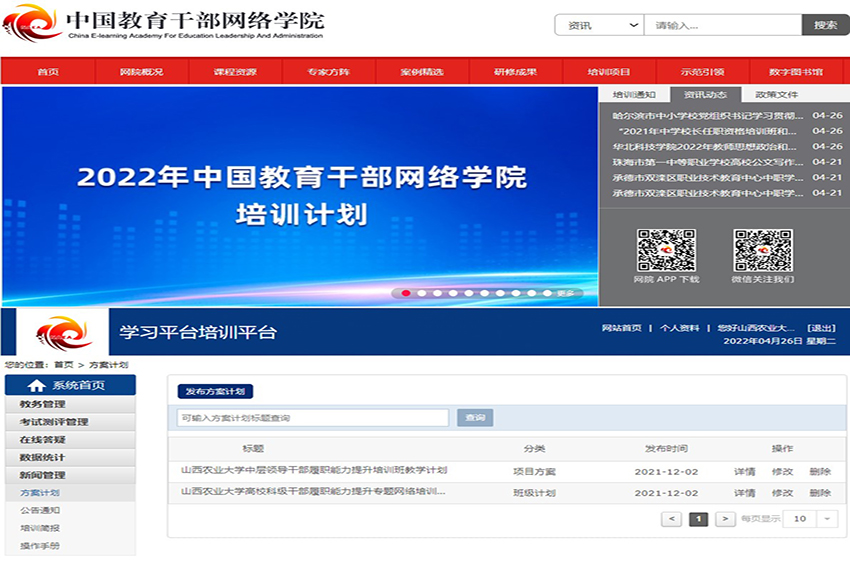Click the 发布方案计划 button

[x=215, y=391]
